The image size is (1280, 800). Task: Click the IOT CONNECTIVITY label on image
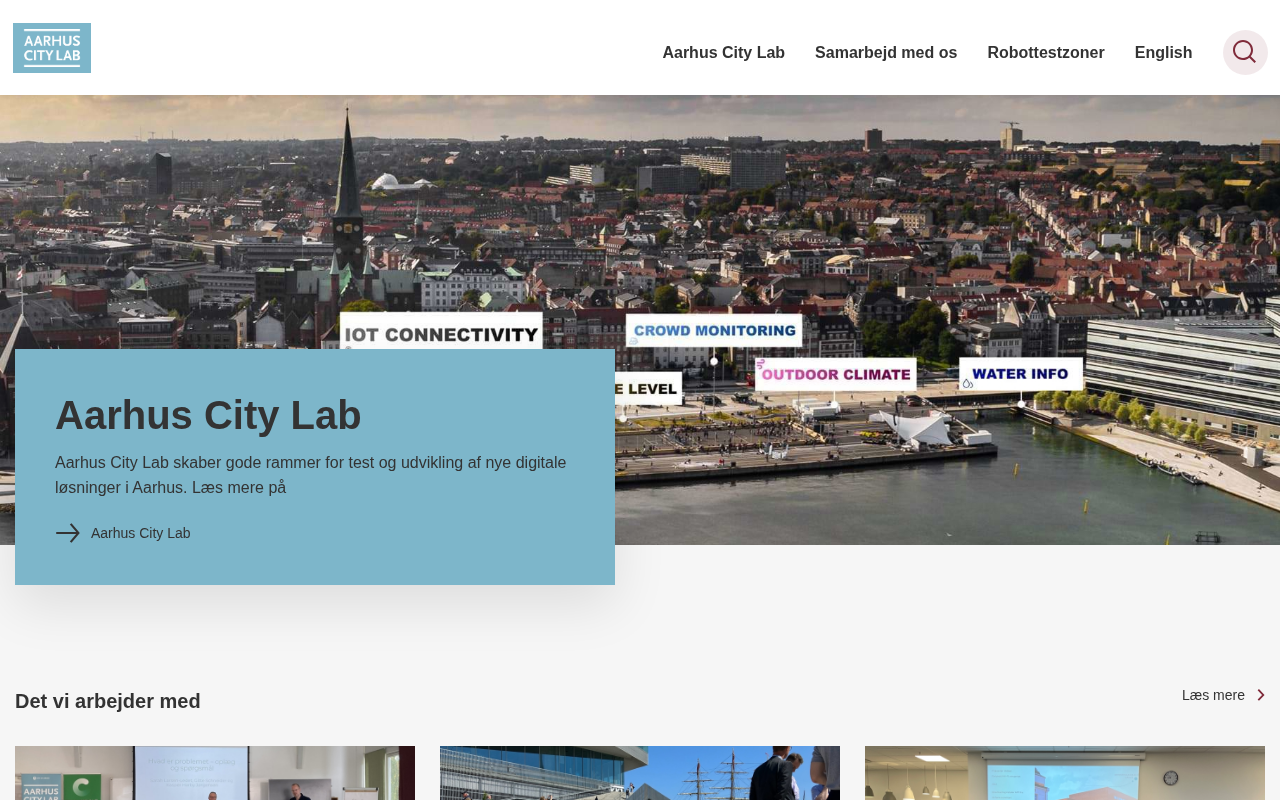click(442, 332)
